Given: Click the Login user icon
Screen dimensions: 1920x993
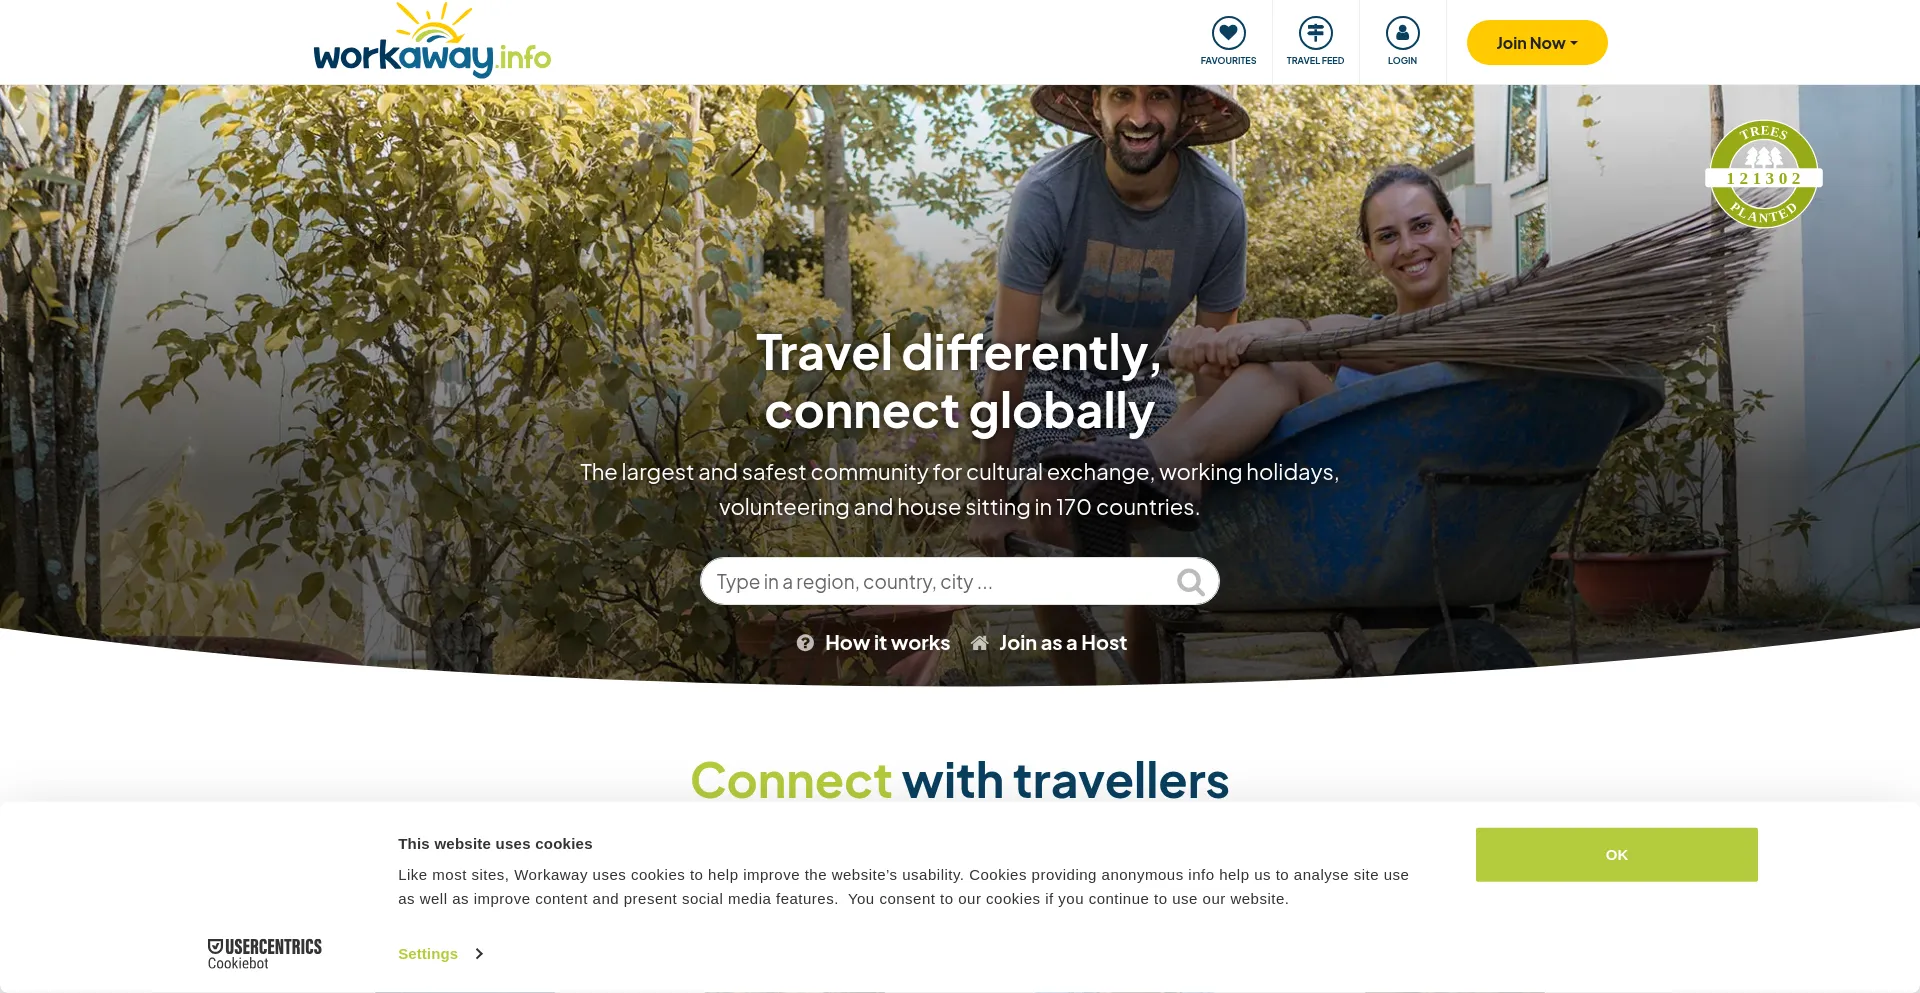Looking at the screenshot, I should pyautogui.click(x=1402, y=33).
